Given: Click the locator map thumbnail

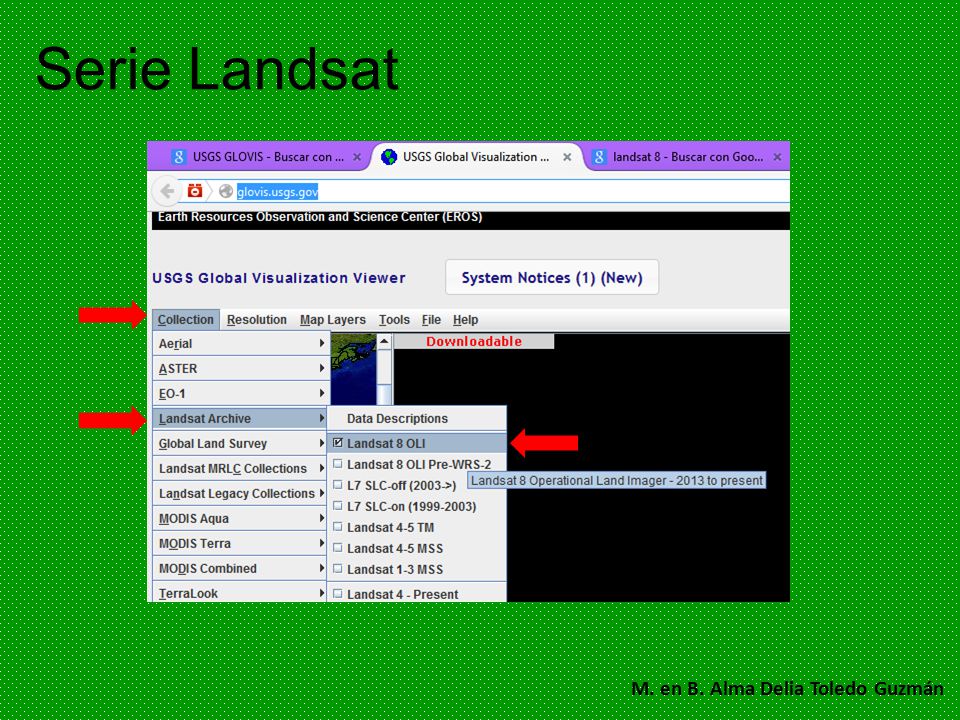Looking at the screenshot, I should [353, 369].
